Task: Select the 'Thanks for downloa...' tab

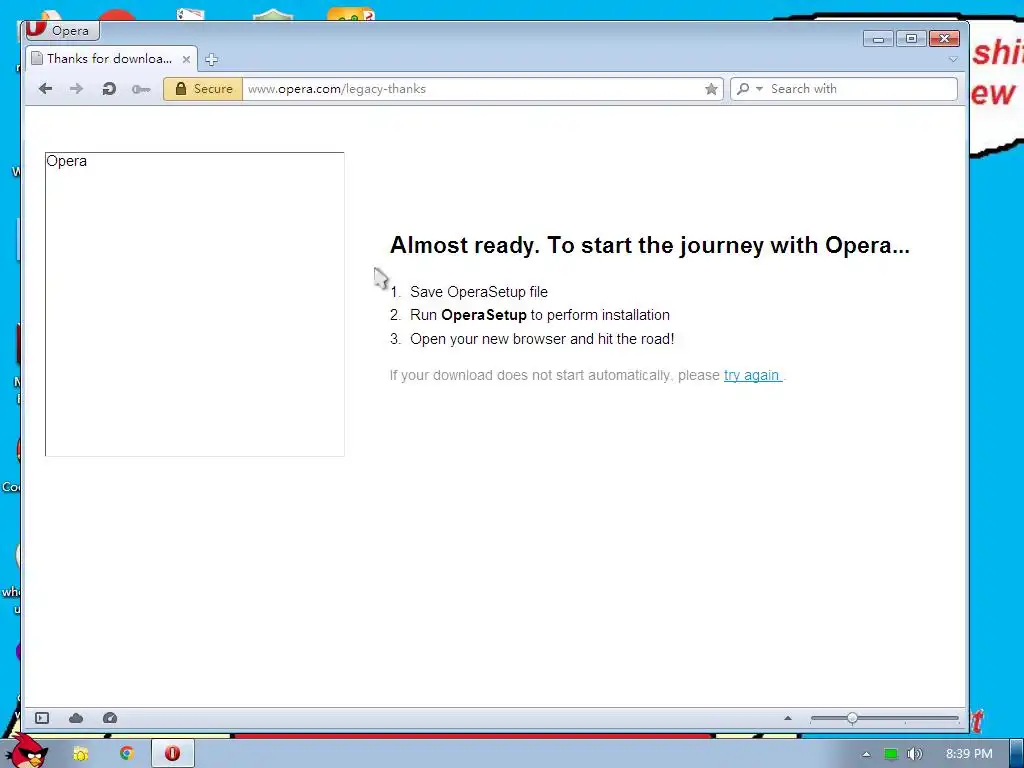Action: pyautogui.click(x=110, y=59)
